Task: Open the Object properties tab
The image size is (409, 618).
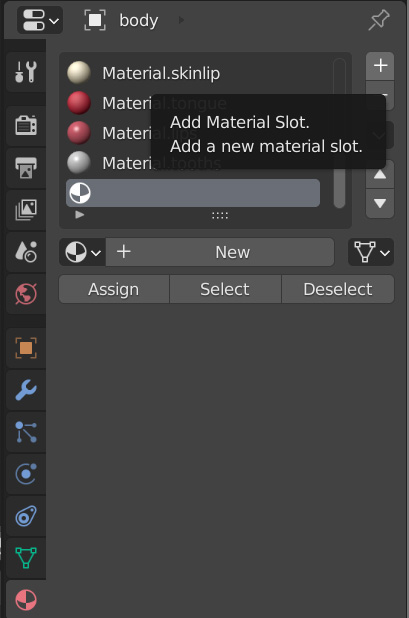Action: coord(26,348)
